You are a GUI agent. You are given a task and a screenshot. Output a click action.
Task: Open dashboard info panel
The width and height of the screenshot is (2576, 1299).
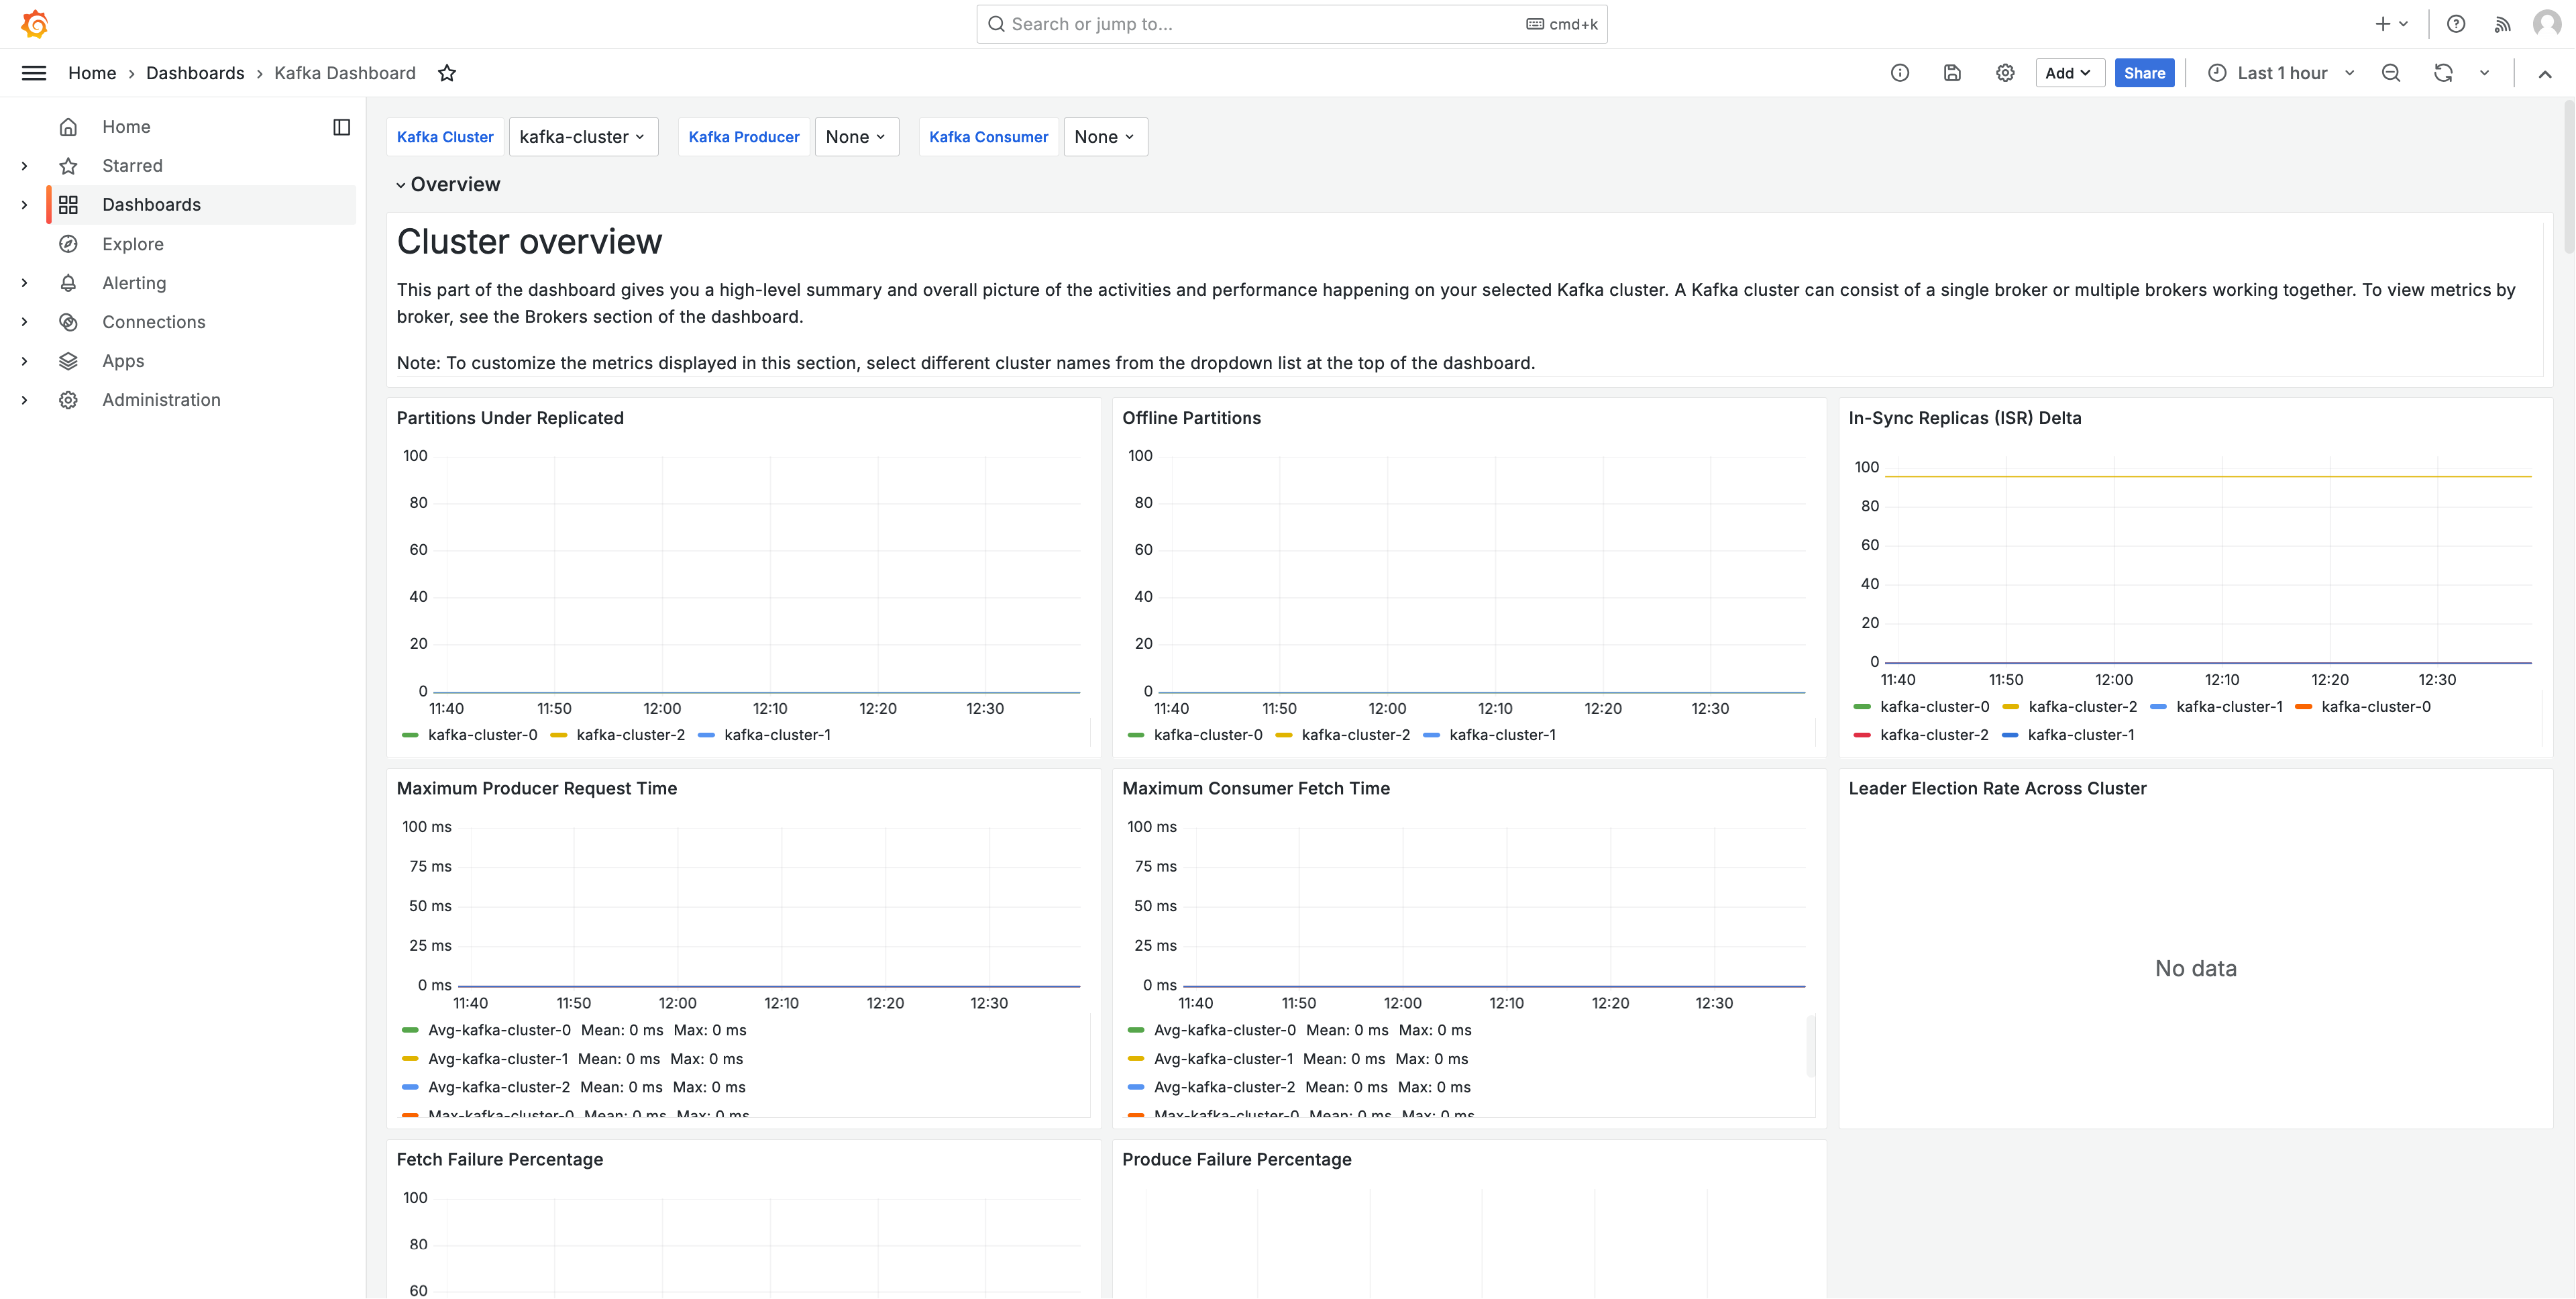tap(1899, 72)
